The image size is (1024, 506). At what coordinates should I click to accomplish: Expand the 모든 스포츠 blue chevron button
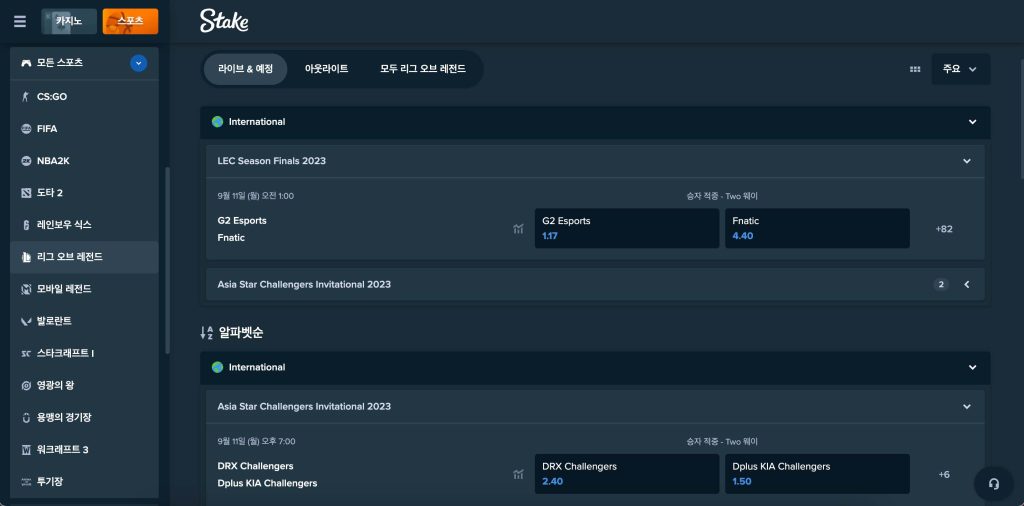[138, 63]
